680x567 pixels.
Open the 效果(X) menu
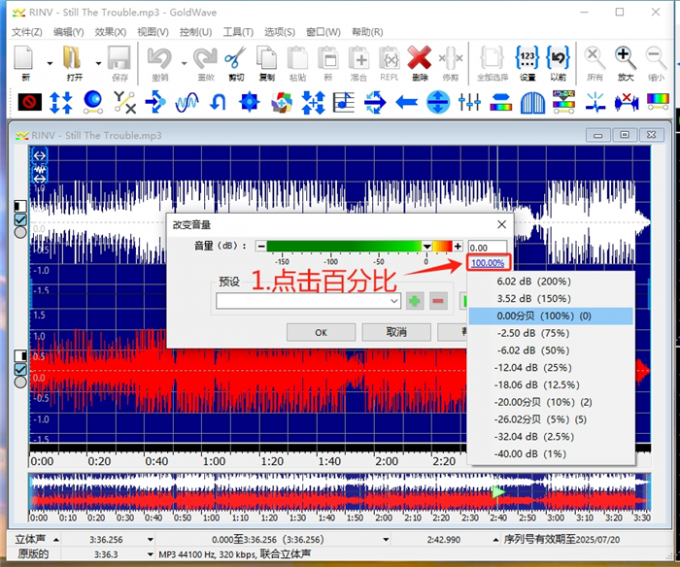[111, 32]
